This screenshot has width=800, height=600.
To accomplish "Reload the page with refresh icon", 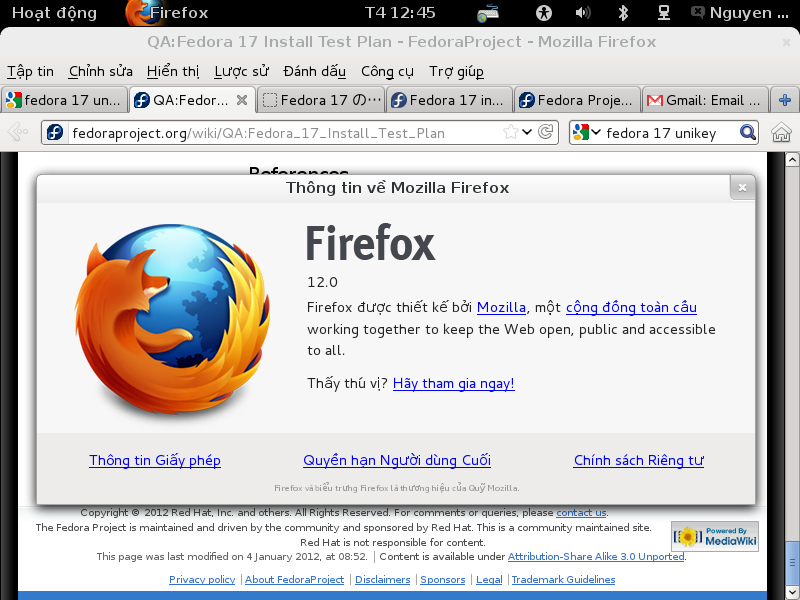I will click(545, 133).
